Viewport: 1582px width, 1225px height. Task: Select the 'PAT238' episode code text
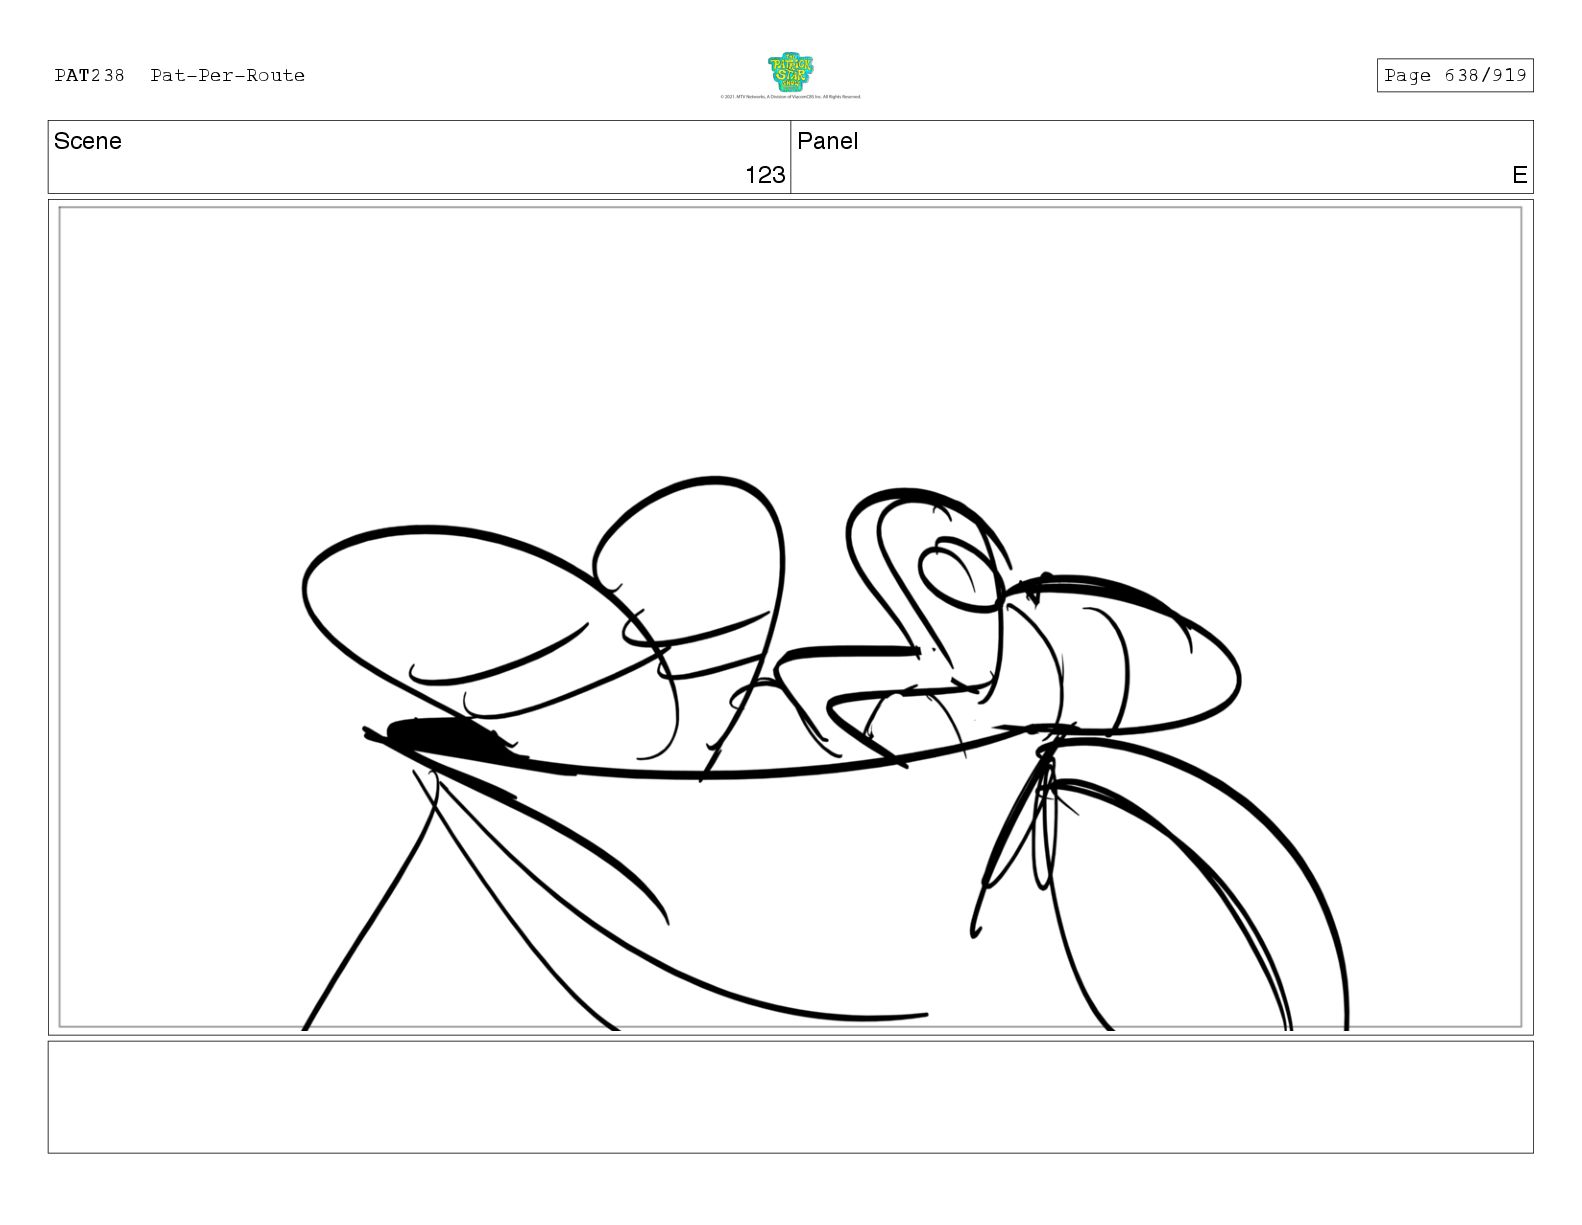[x=90, y=76]
